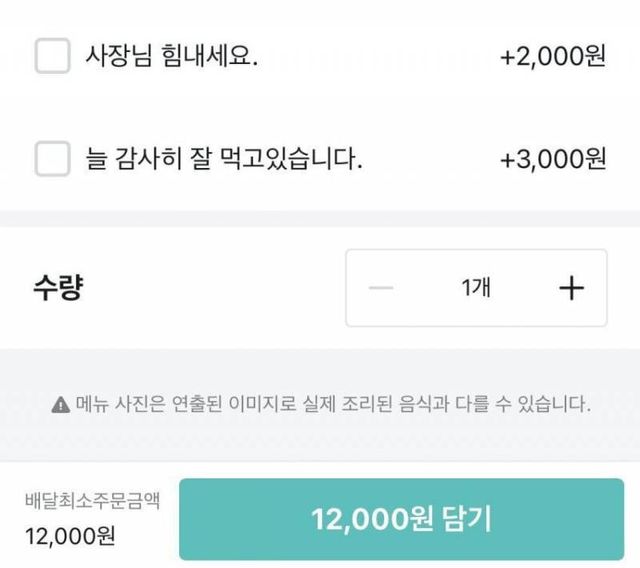Click the 수량 label
640x568 pixels.
coord(58,288)
